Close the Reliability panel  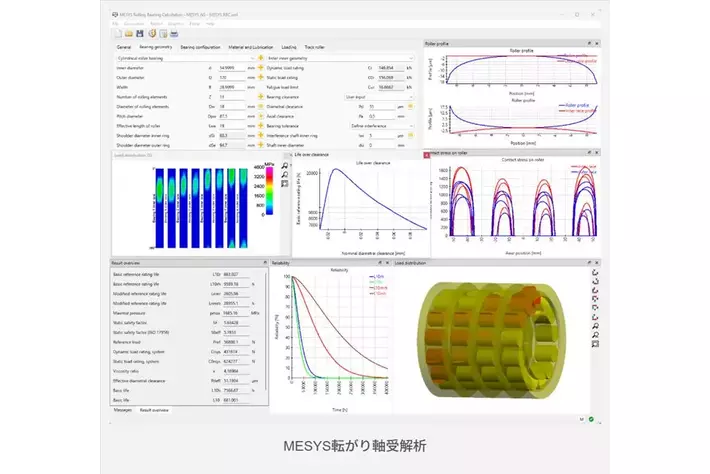[x=387, y=263]
